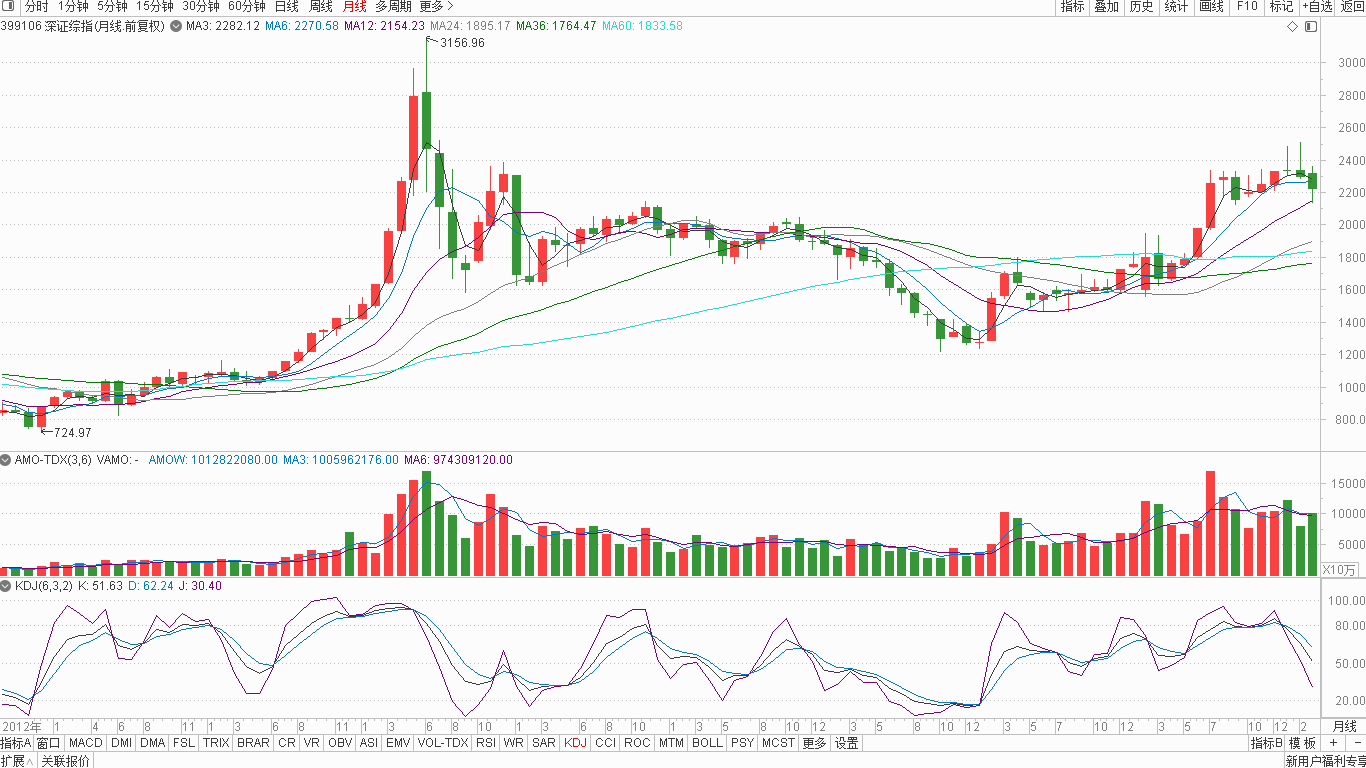Screen dimensions: 1366x768
Task: Click the 标记 mark button
Action: [x=1281, y=6]
